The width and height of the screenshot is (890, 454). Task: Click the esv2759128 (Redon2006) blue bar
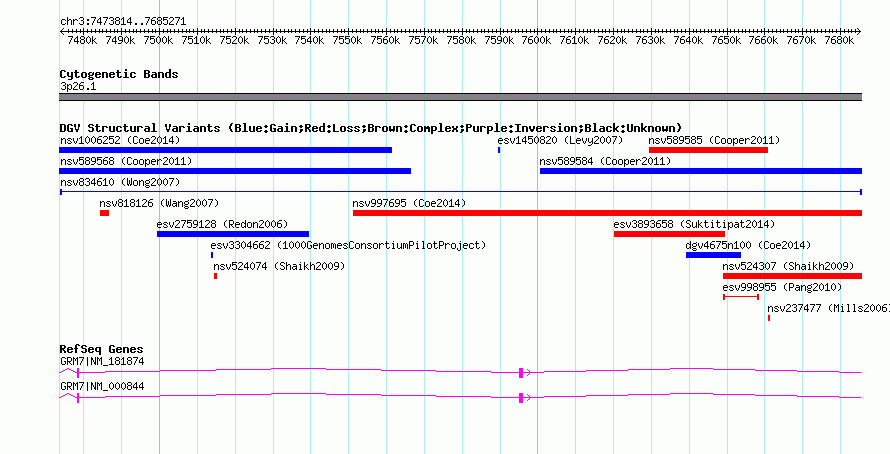pyautogui.click(x=233, y=234)
